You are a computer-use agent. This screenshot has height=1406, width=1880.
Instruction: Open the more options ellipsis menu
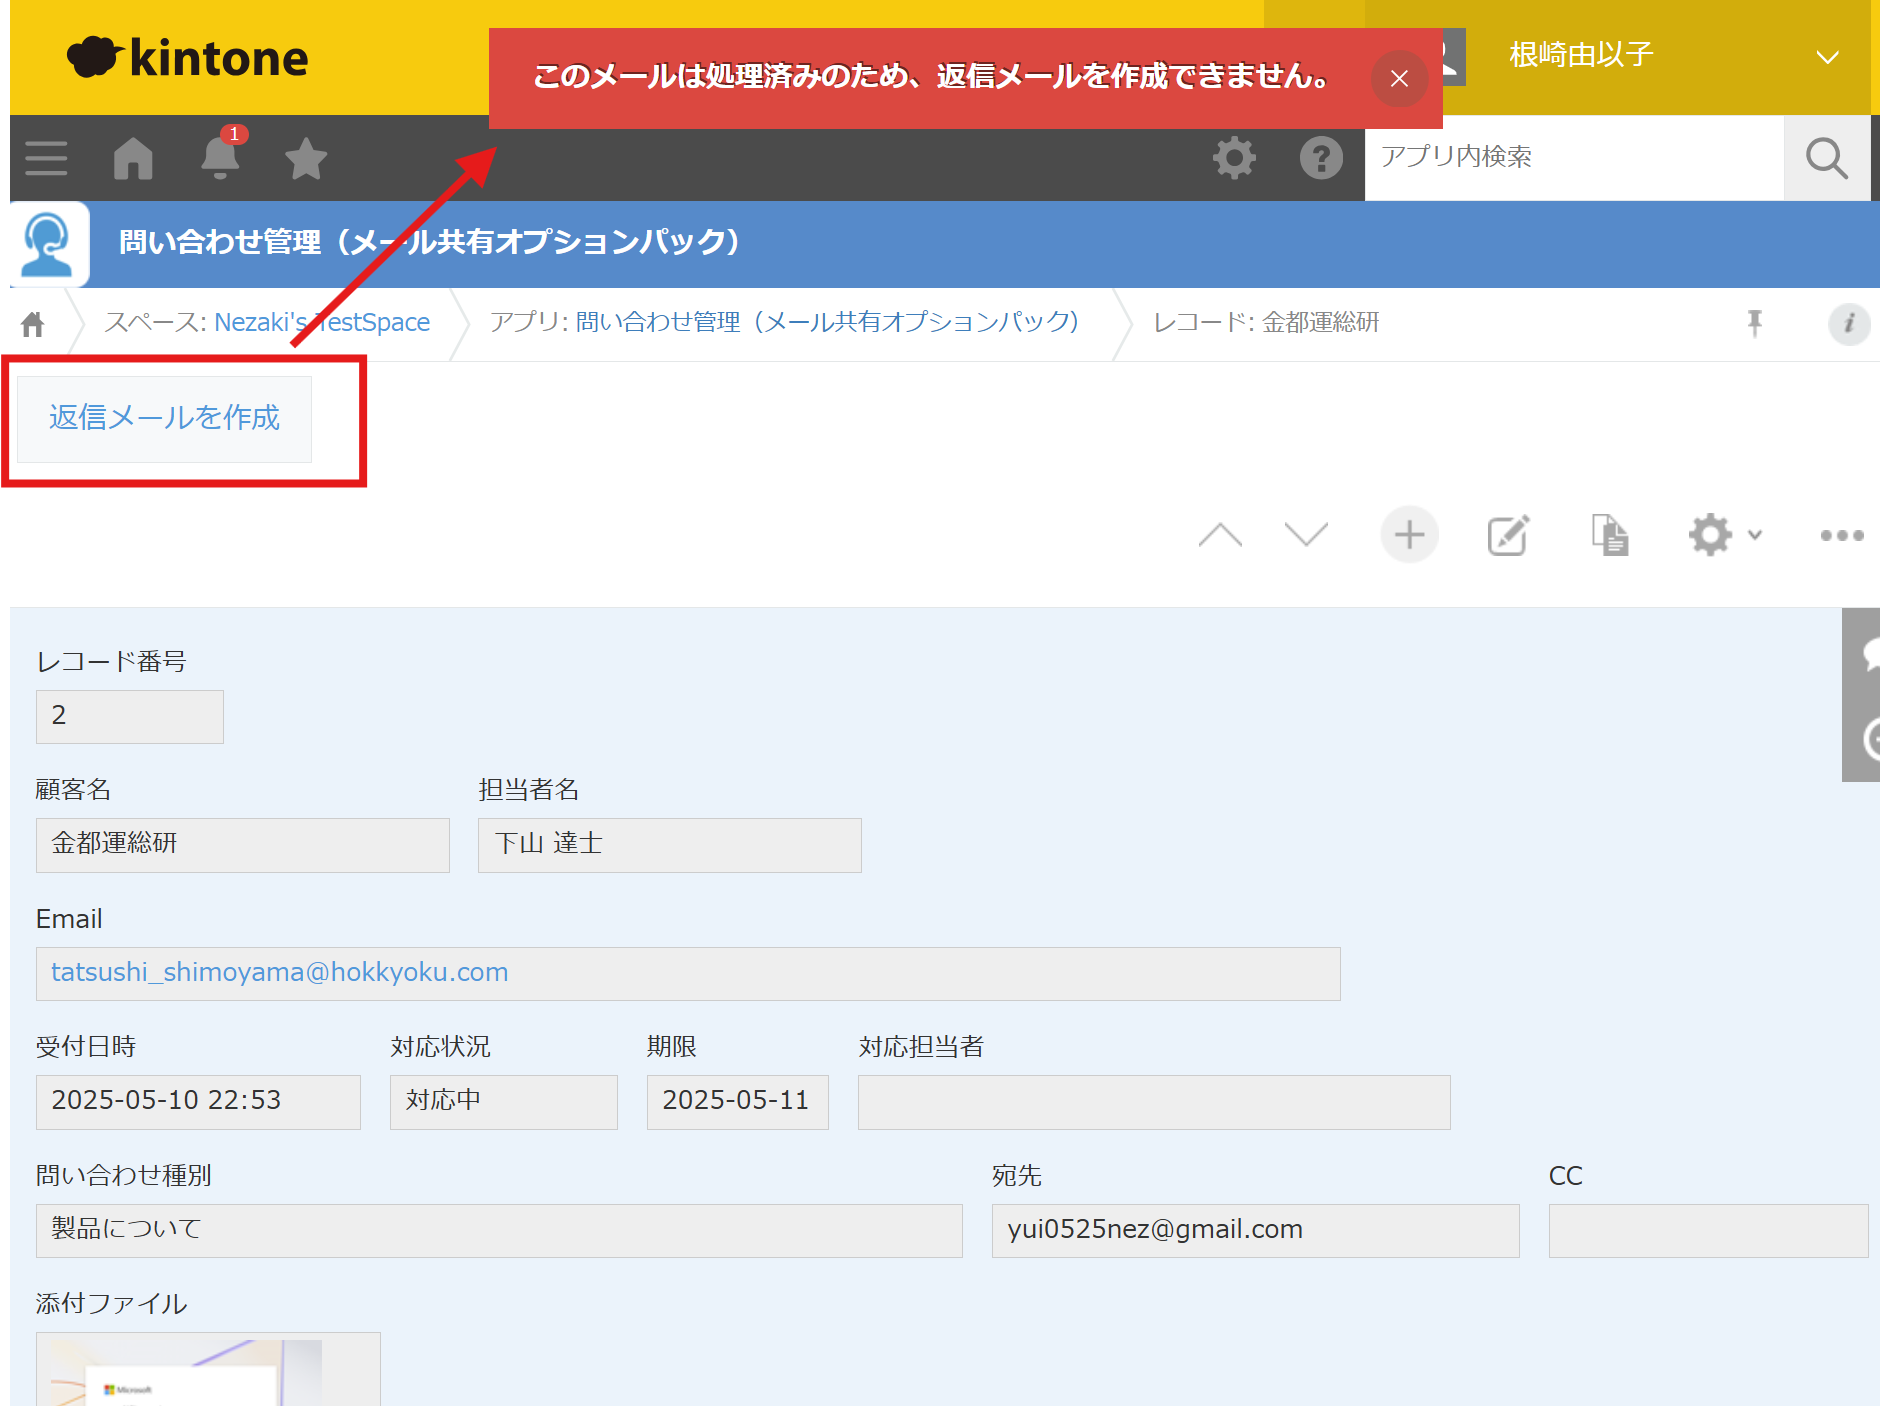point(1840,535)
